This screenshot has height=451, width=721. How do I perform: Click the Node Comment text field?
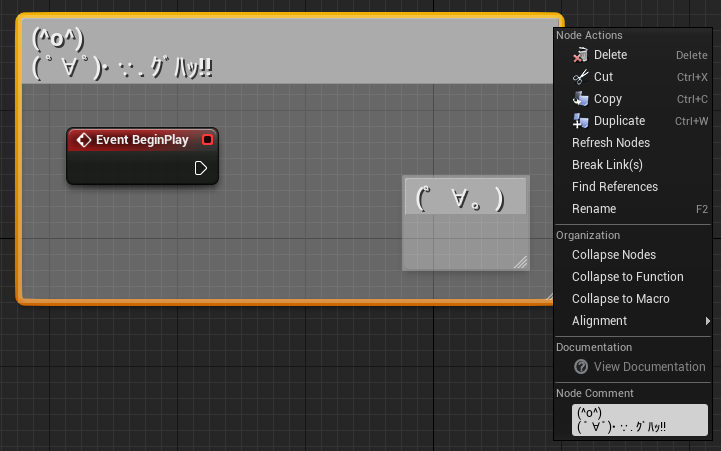click(x=640, y=420)
